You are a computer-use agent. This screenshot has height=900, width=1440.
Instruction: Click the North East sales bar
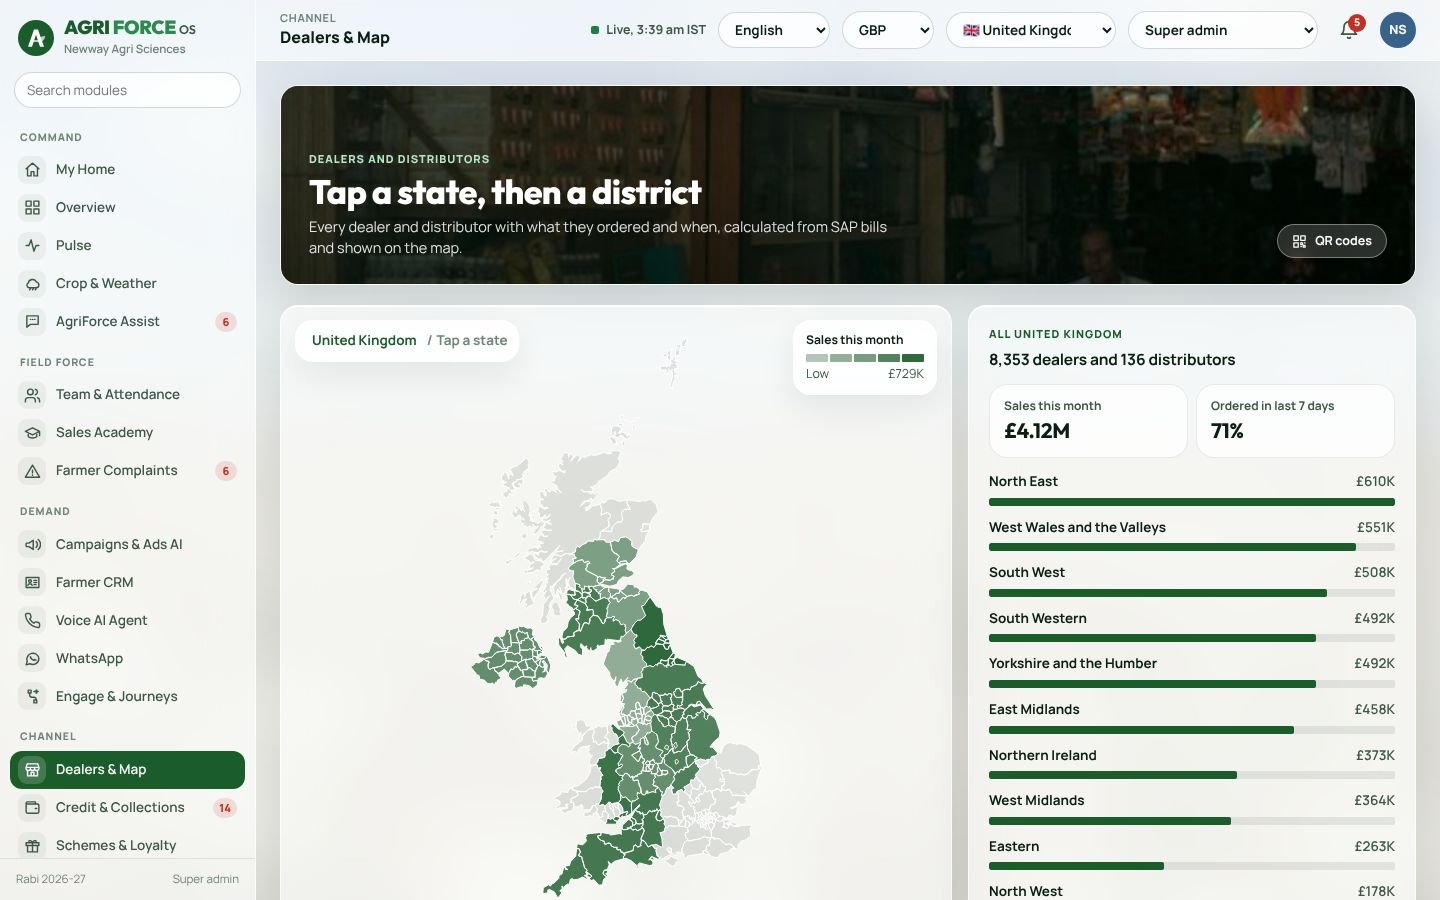coord(1192,502)
